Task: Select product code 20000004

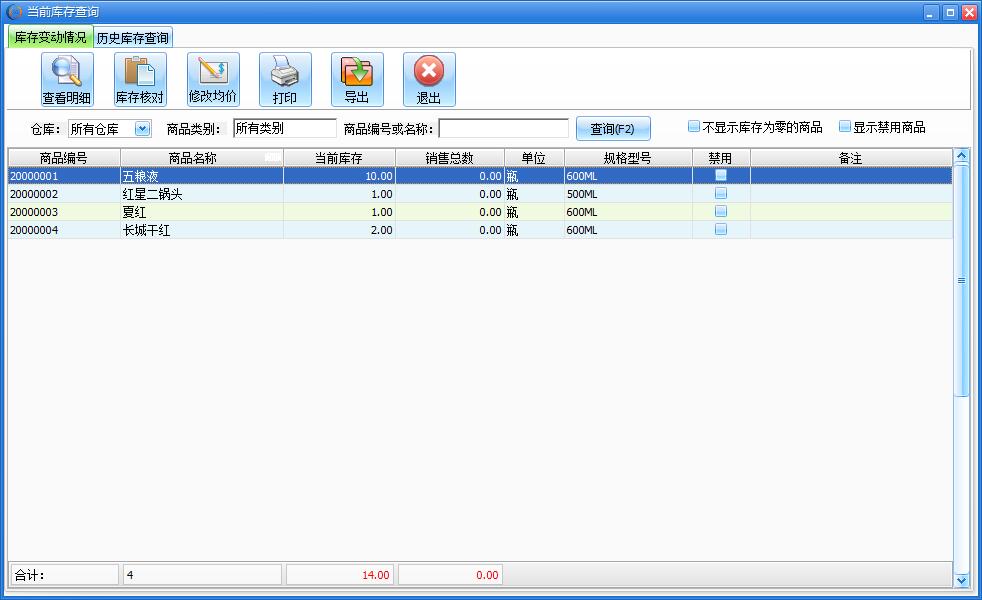Action: pos(64,230)
